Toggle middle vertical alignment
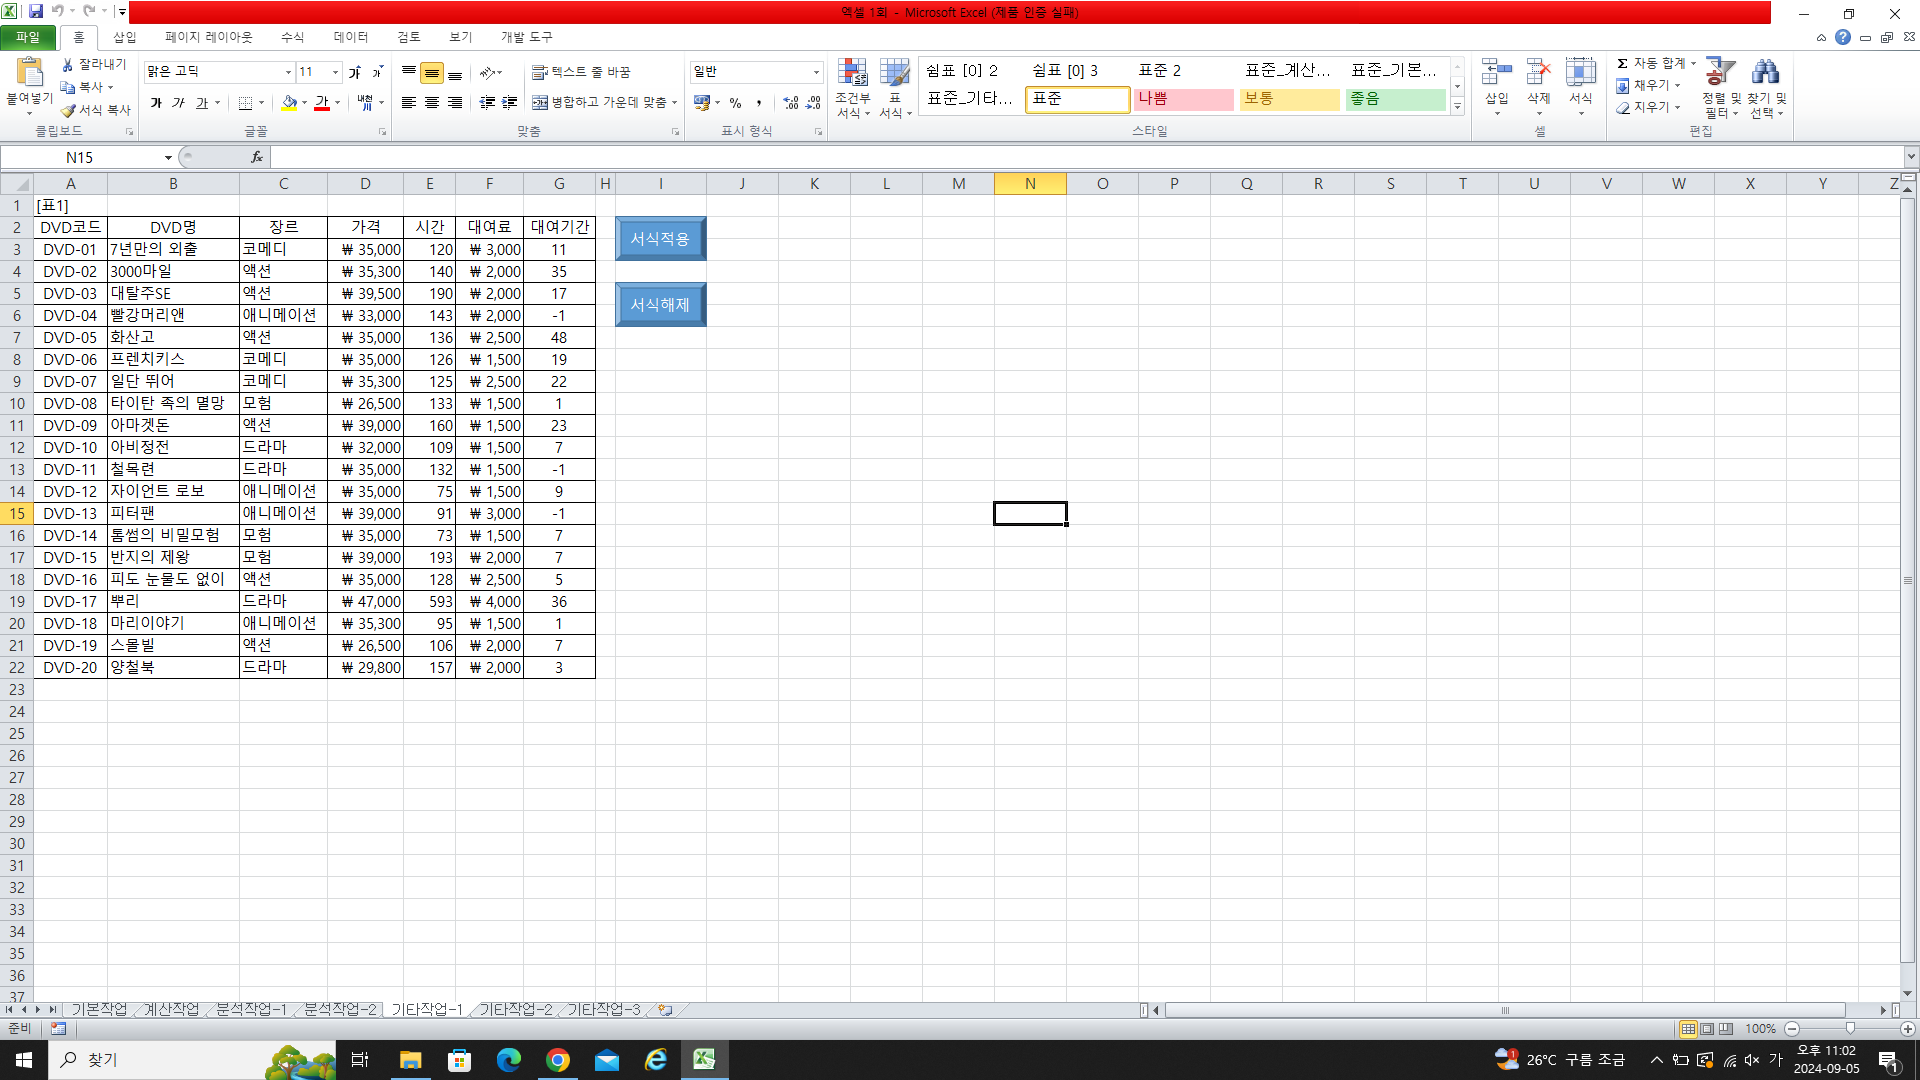Viewport: 1920px width, 1080px height. tap(432, 73)
